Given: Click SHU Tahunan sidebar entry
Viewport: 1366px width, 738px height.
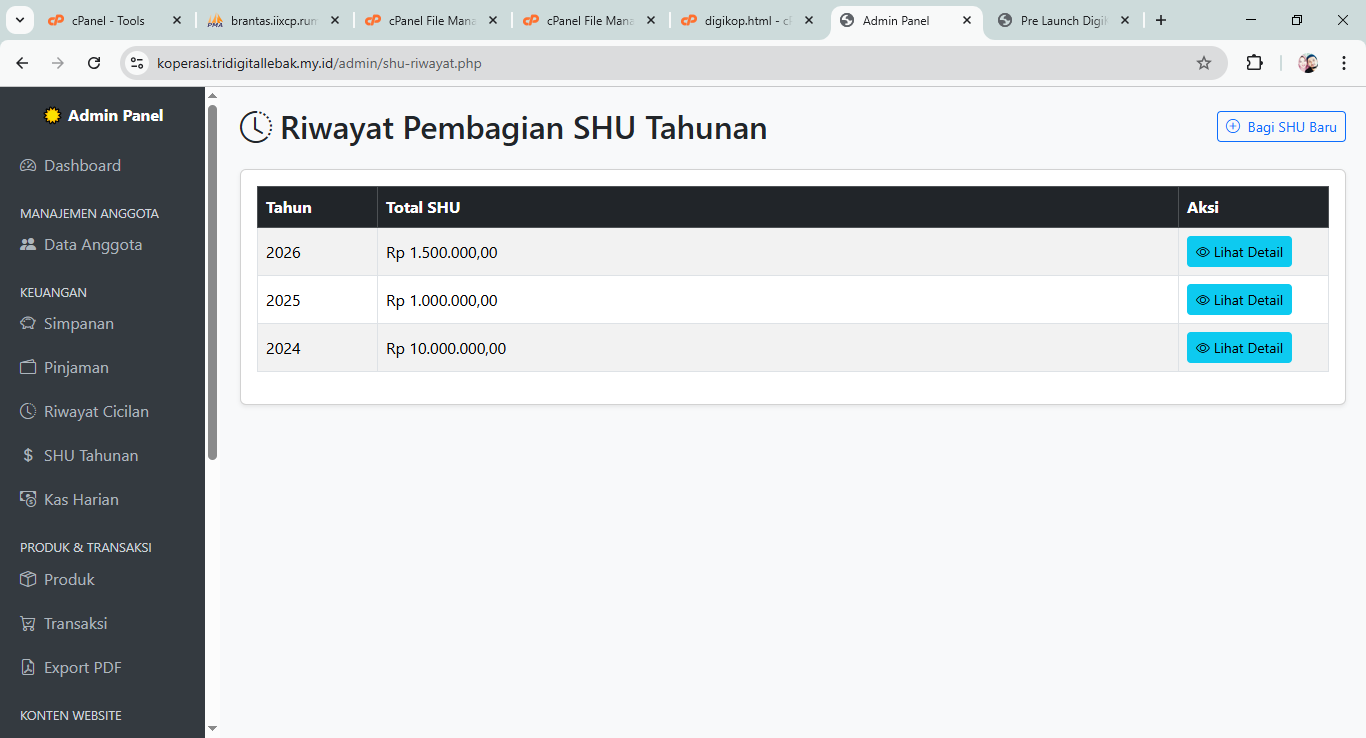Looking at the screenshot, I should [90, 456].
